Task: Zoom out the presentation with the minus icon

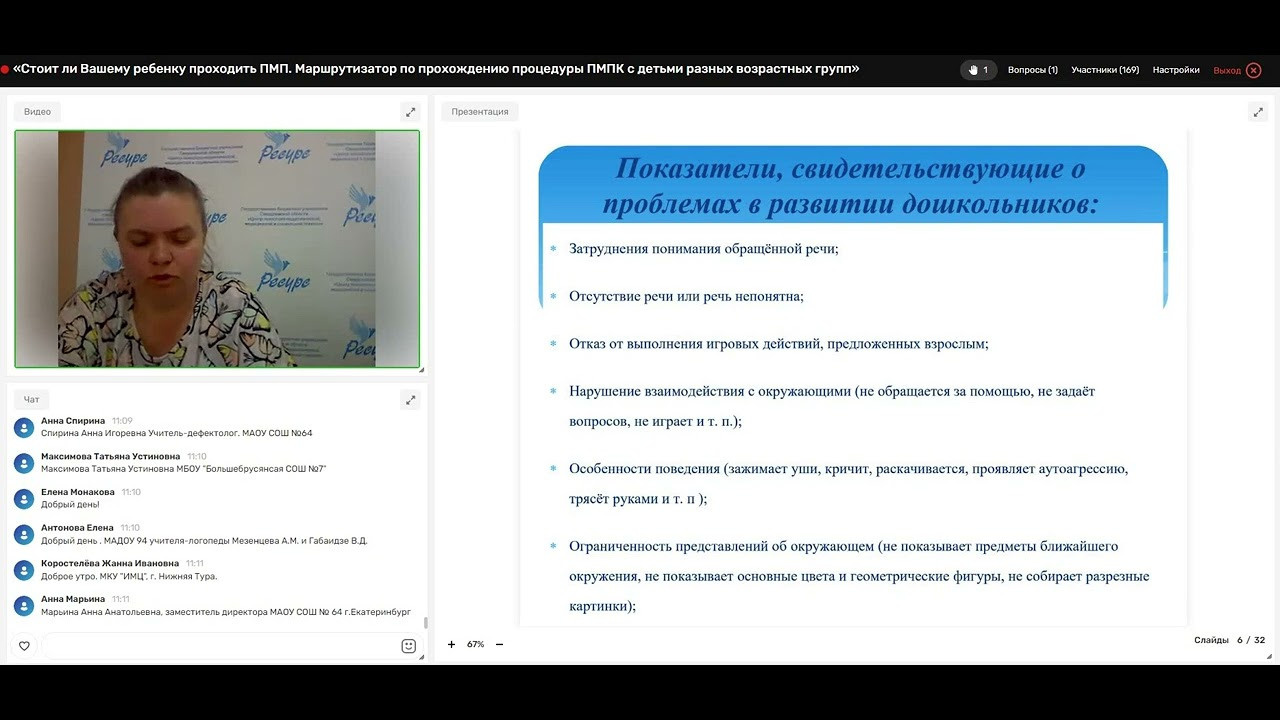Action: pyautogui.click(x=500, y=644)
